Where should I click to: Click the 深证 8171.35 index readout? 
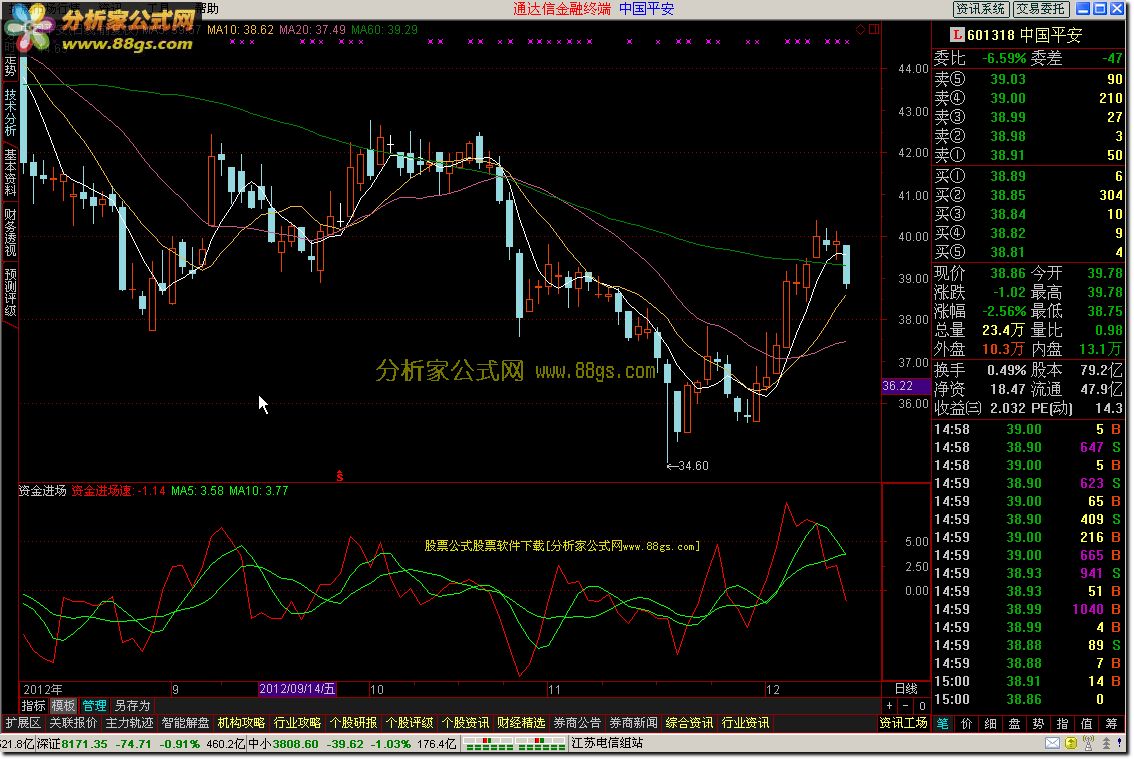(72, 744)
